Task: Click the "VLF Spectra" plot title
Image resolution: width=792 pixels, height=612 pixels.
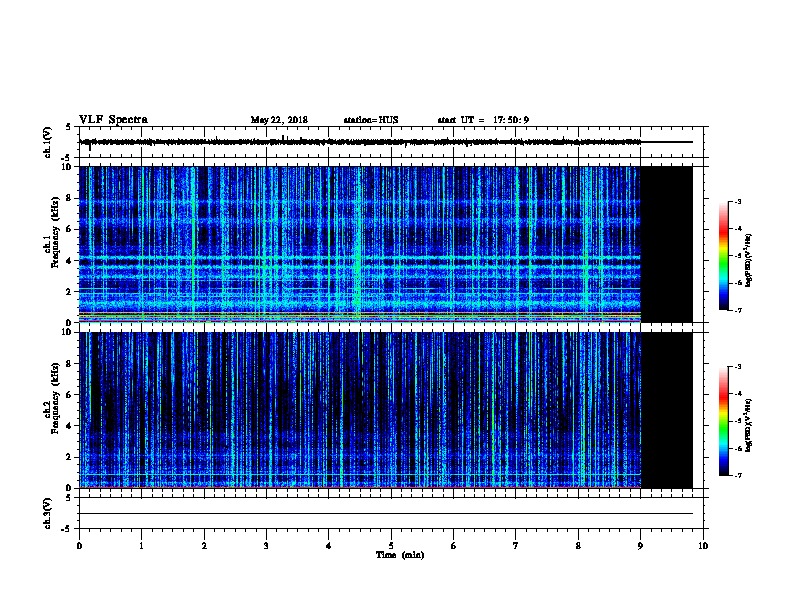Action: (113, 120)
